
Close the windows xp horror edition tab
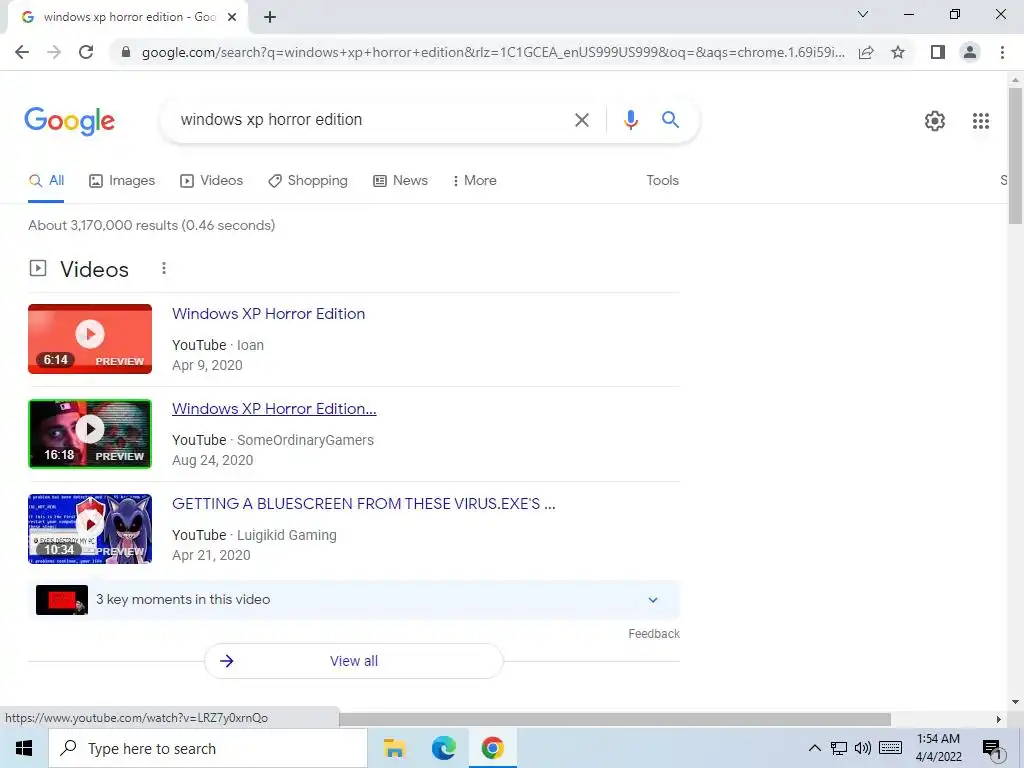pyautogui.click(x=232, y=17)
